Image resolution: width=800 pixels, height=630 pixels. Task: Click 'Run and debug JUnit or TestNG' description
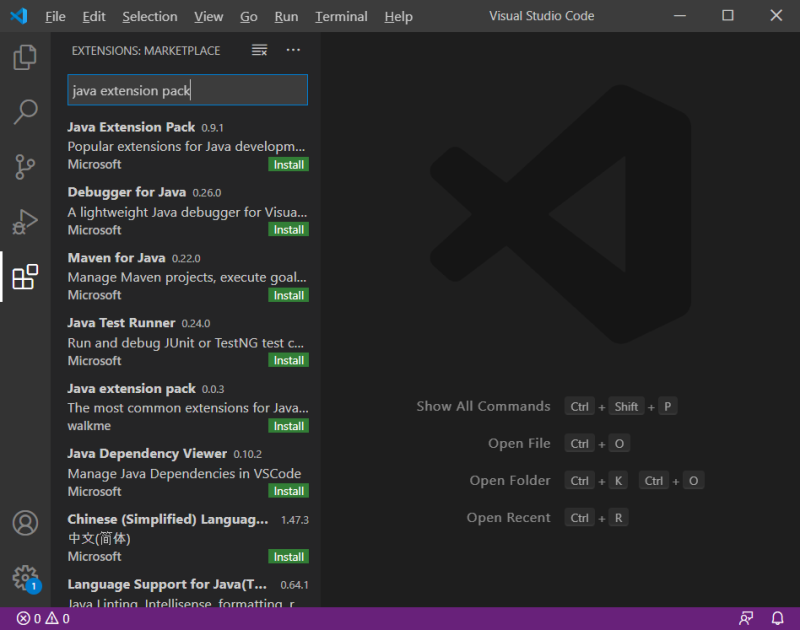click(x=186, y=343)
